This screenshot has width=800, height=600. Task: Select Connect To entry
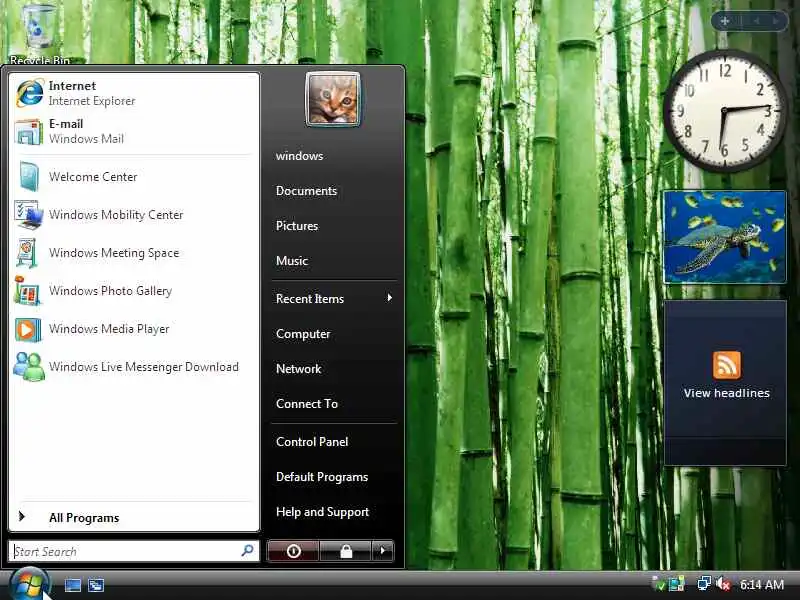307,404
